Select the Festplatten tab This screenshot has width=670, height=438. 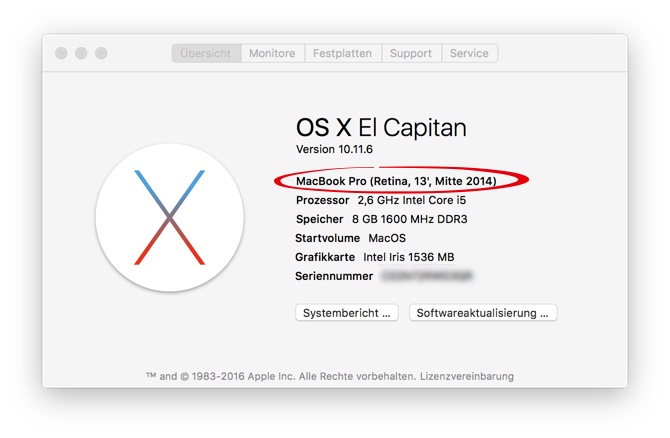pyautogui.click(x=342, y=53)
